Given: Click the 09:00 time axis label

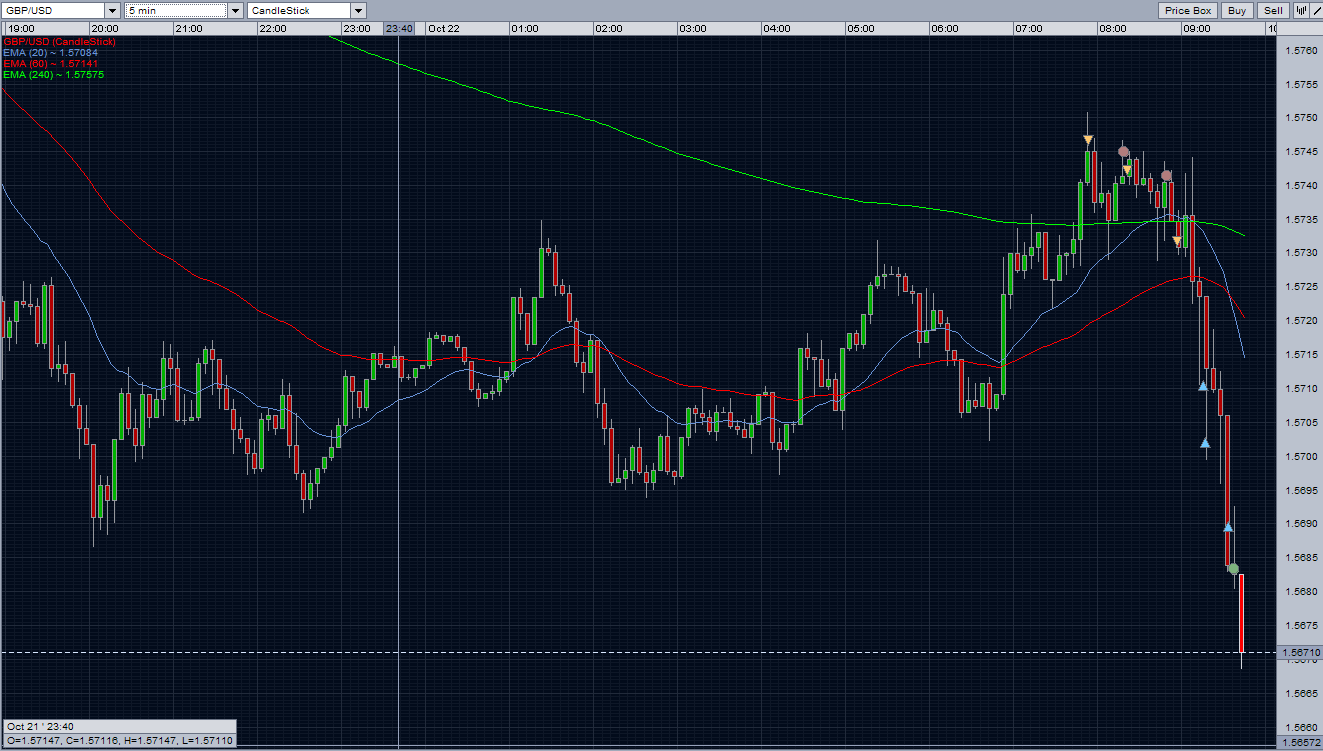Looking at the screenshot, I should click(1197, 28).
